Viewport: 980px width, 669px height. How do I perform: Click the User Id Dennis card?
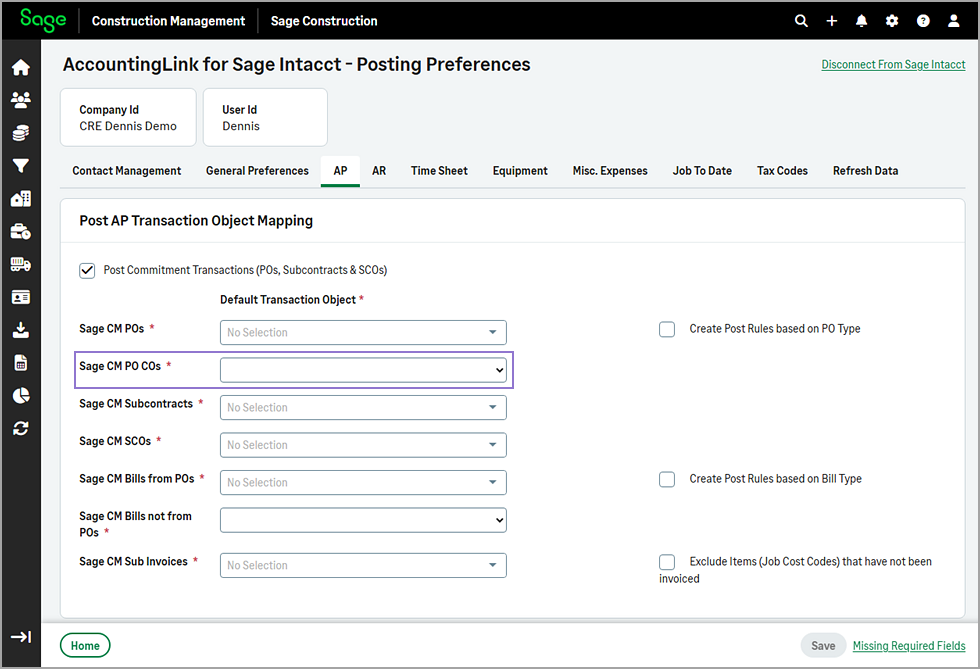266,118
